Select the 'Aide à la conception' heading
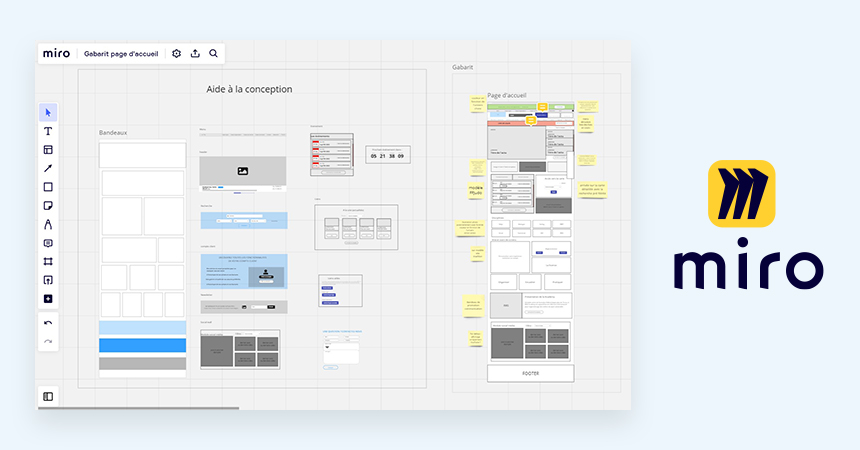Image resolution: width=860 pixels, height=450 pixels. (249, 89)
